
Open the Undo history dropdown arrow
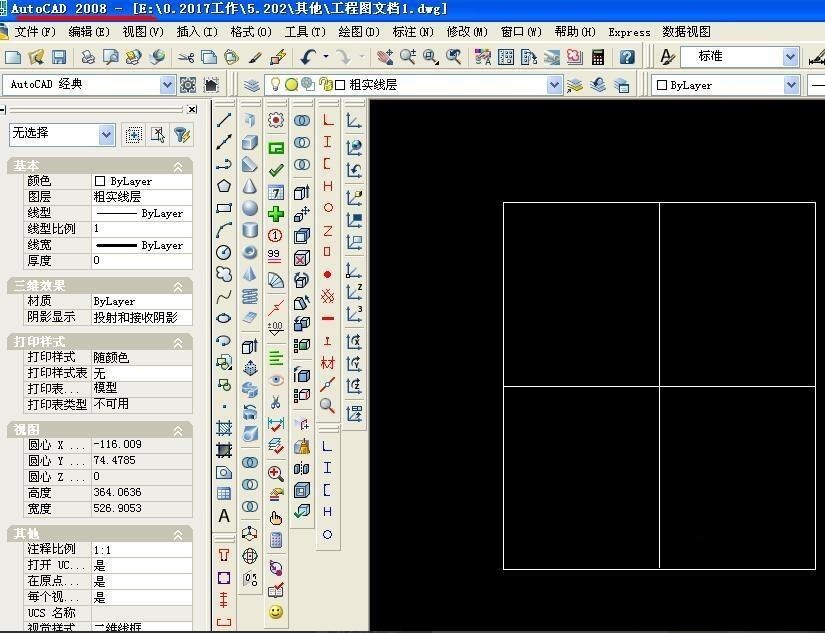tap(326, 56)
